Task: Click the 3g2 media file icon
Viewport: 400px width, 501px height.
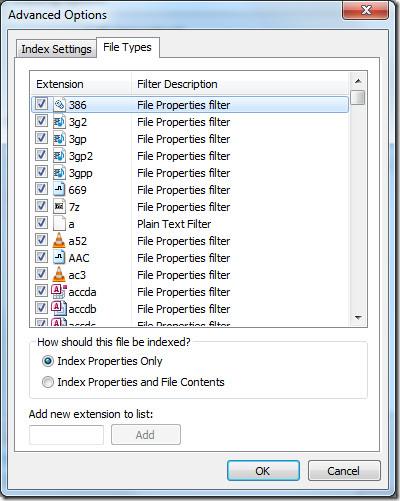Action: click(x=59, y=122)
